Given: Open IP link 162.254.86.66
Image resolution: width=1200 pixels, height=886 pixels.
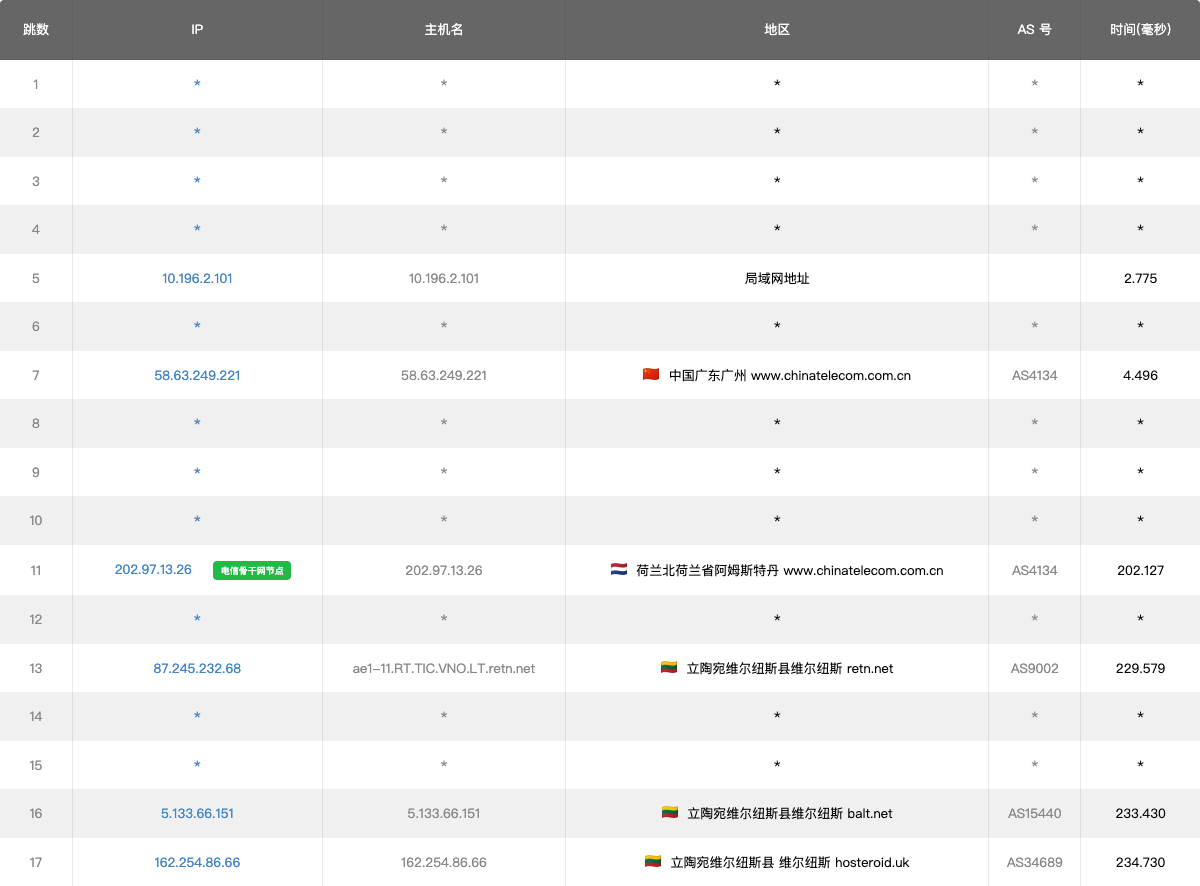Looking at the screenshot, I should pos(197,862).
